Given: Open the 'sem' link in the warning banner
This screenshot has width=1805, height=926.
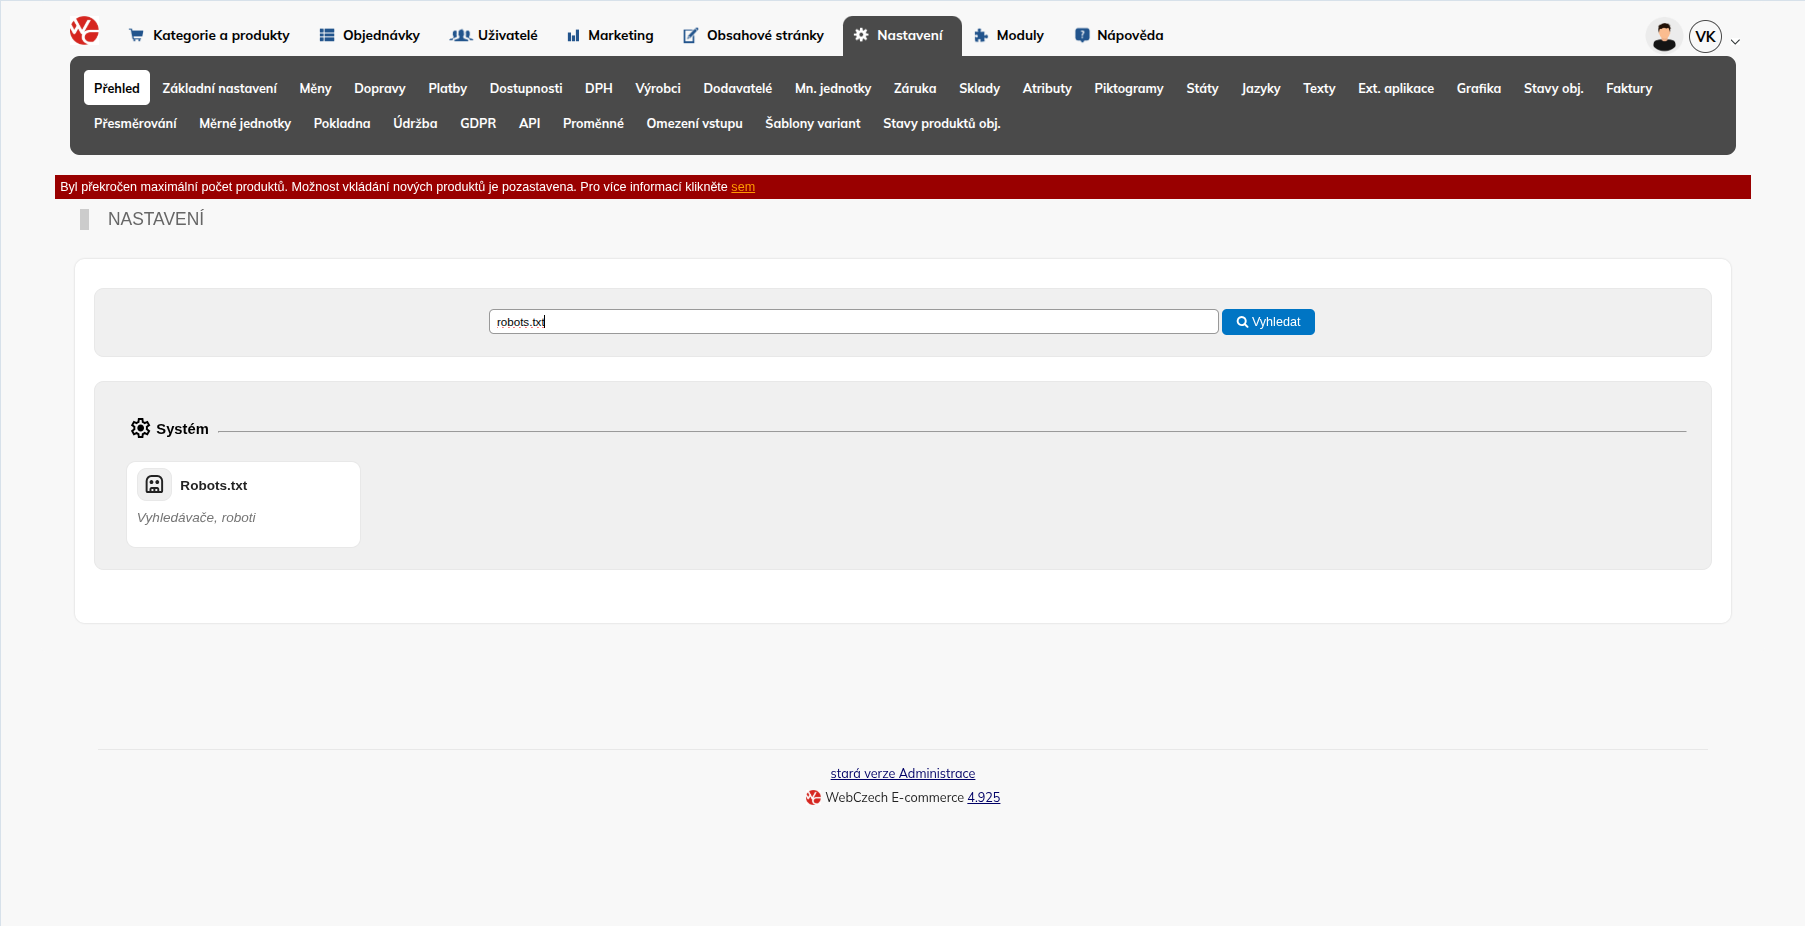Looking at the screenshot, I should (743, 186).
